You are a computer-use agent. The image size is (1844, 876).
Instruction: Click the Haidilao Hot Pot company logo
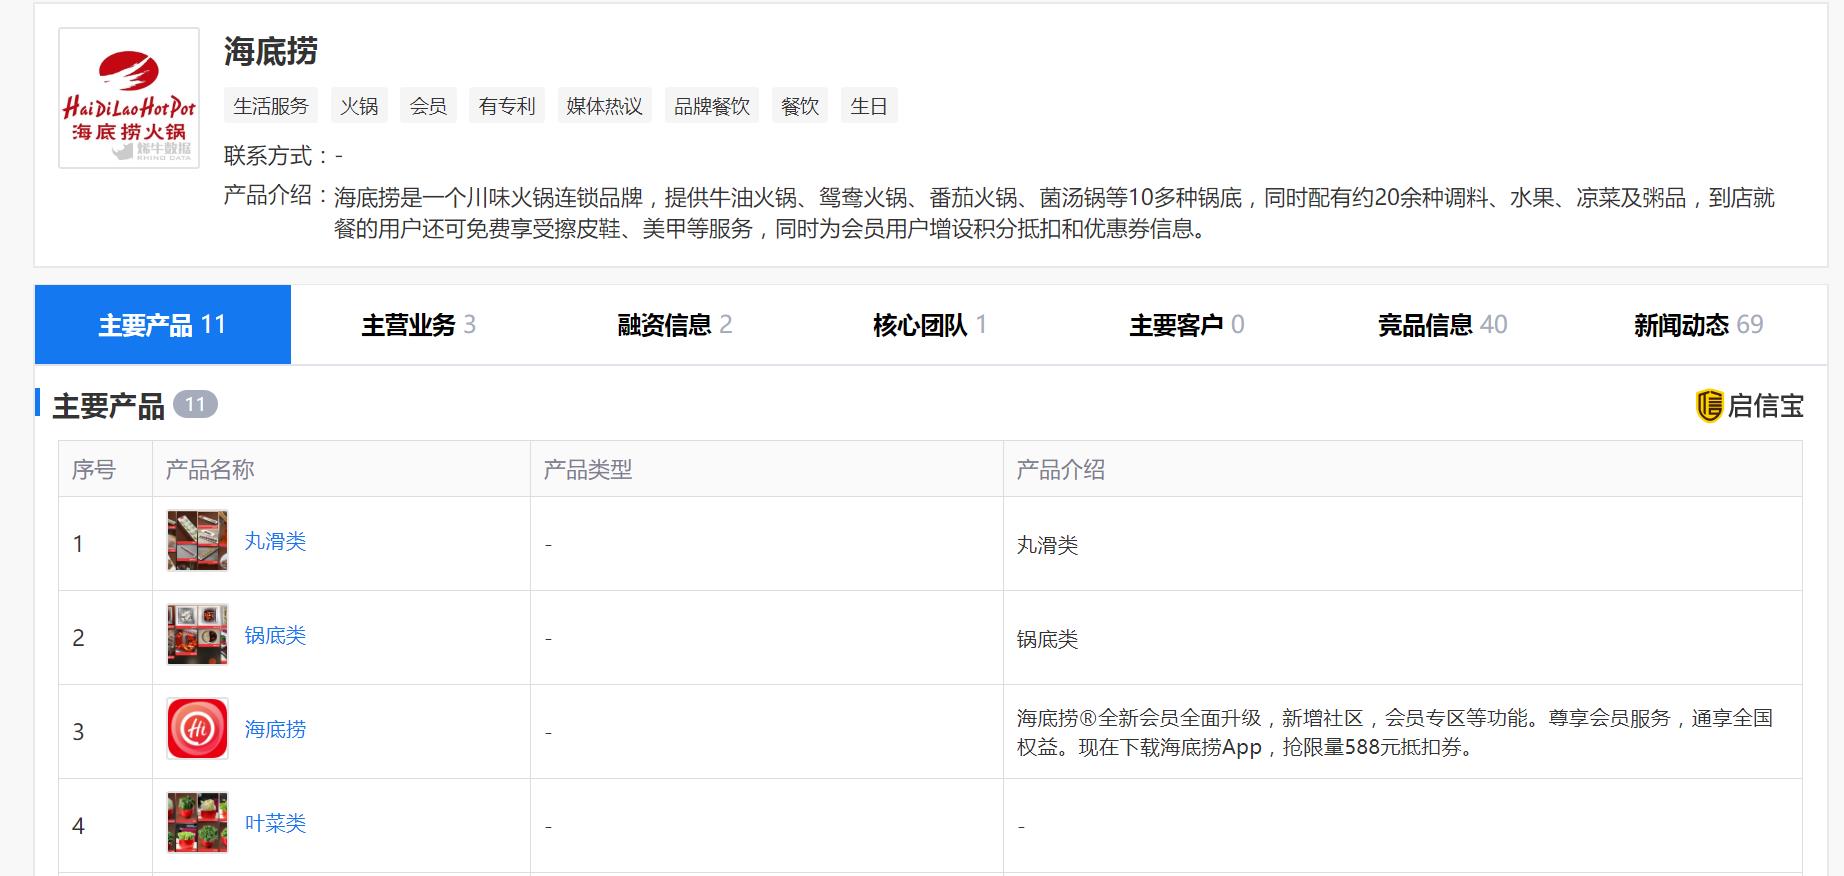click(129, 98)
